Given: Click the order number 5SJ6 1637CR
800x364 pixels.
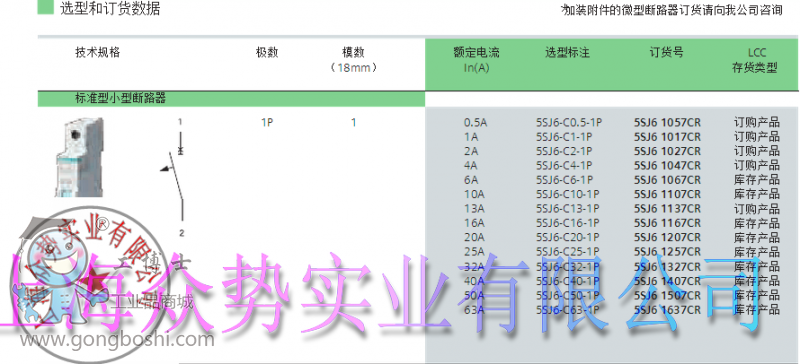Looking at the screenshot, I should coord(667,309).
